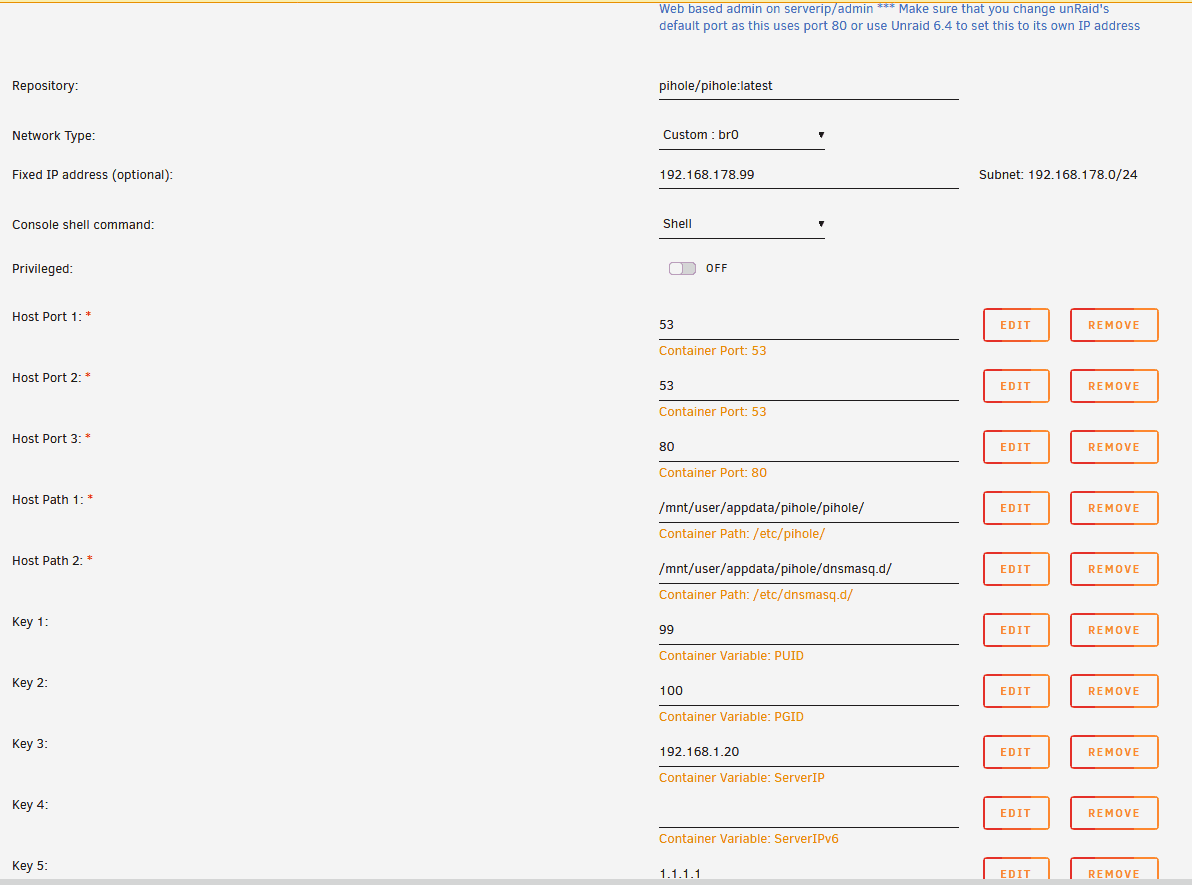Remove the Host Port 3 entry
Screen dimensions: 1192x885
[x=1114, y=447]
